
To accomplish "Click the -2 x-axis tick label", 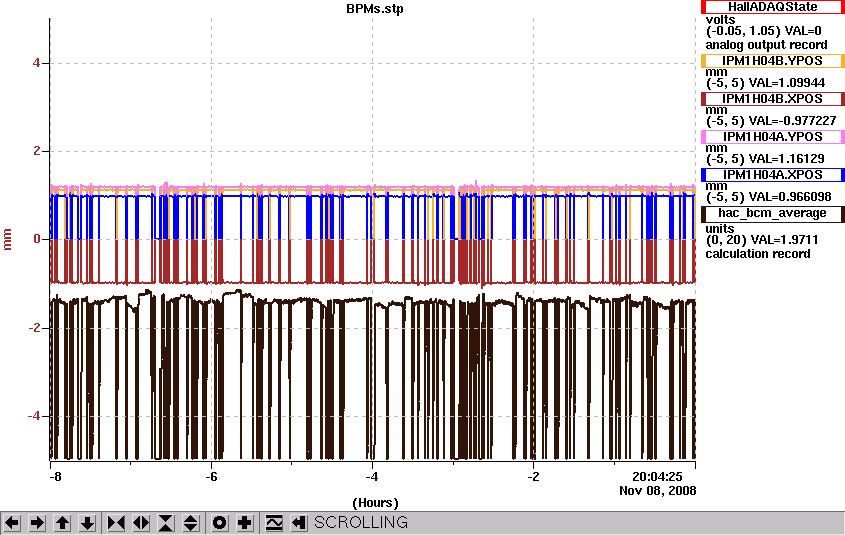I will tap(533, 477).
